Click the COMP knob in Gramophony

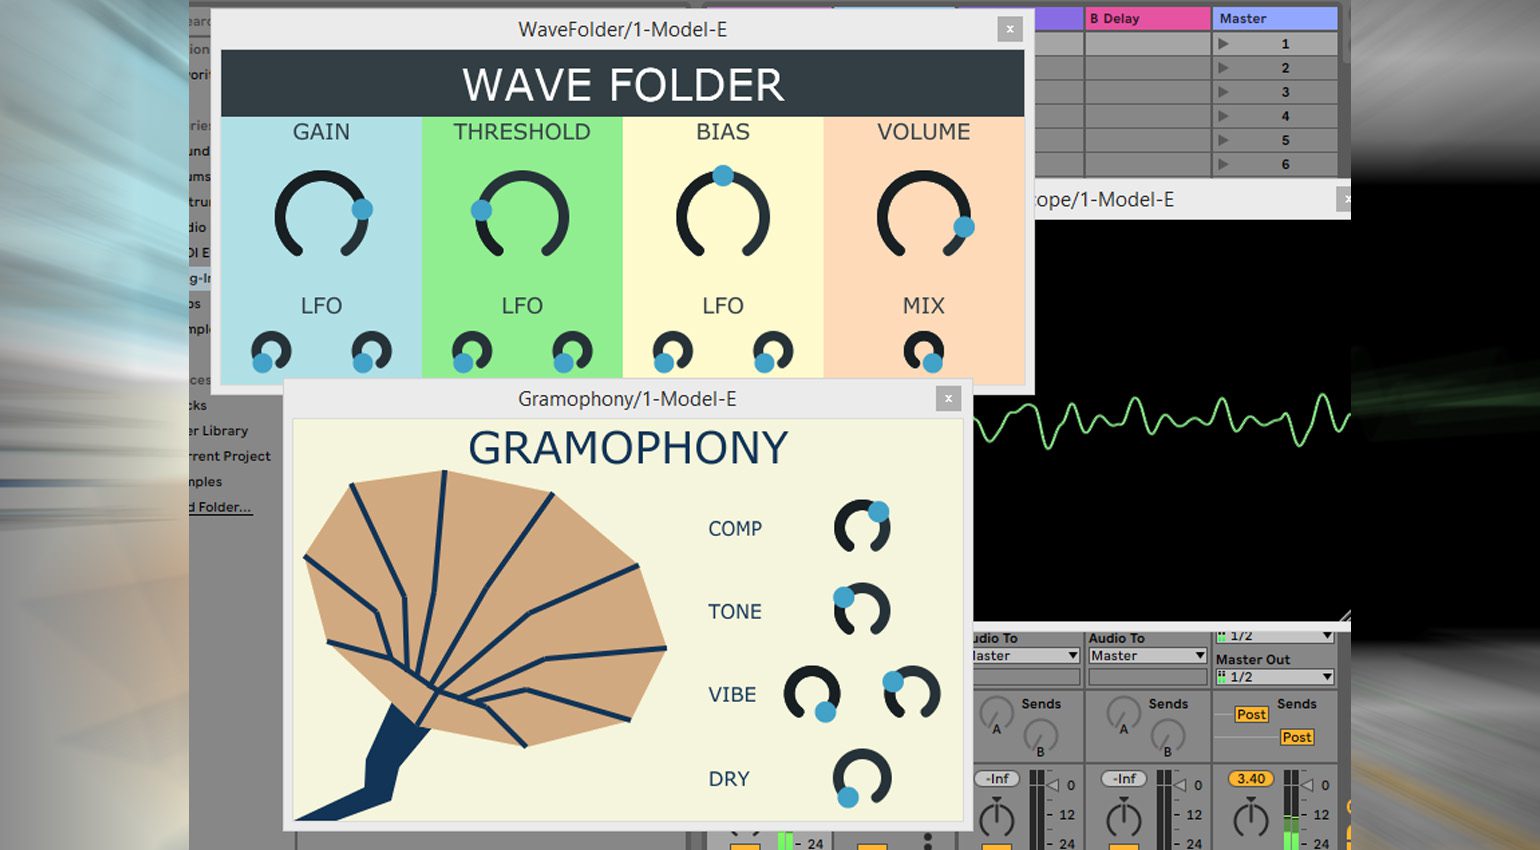pos(863,526)
